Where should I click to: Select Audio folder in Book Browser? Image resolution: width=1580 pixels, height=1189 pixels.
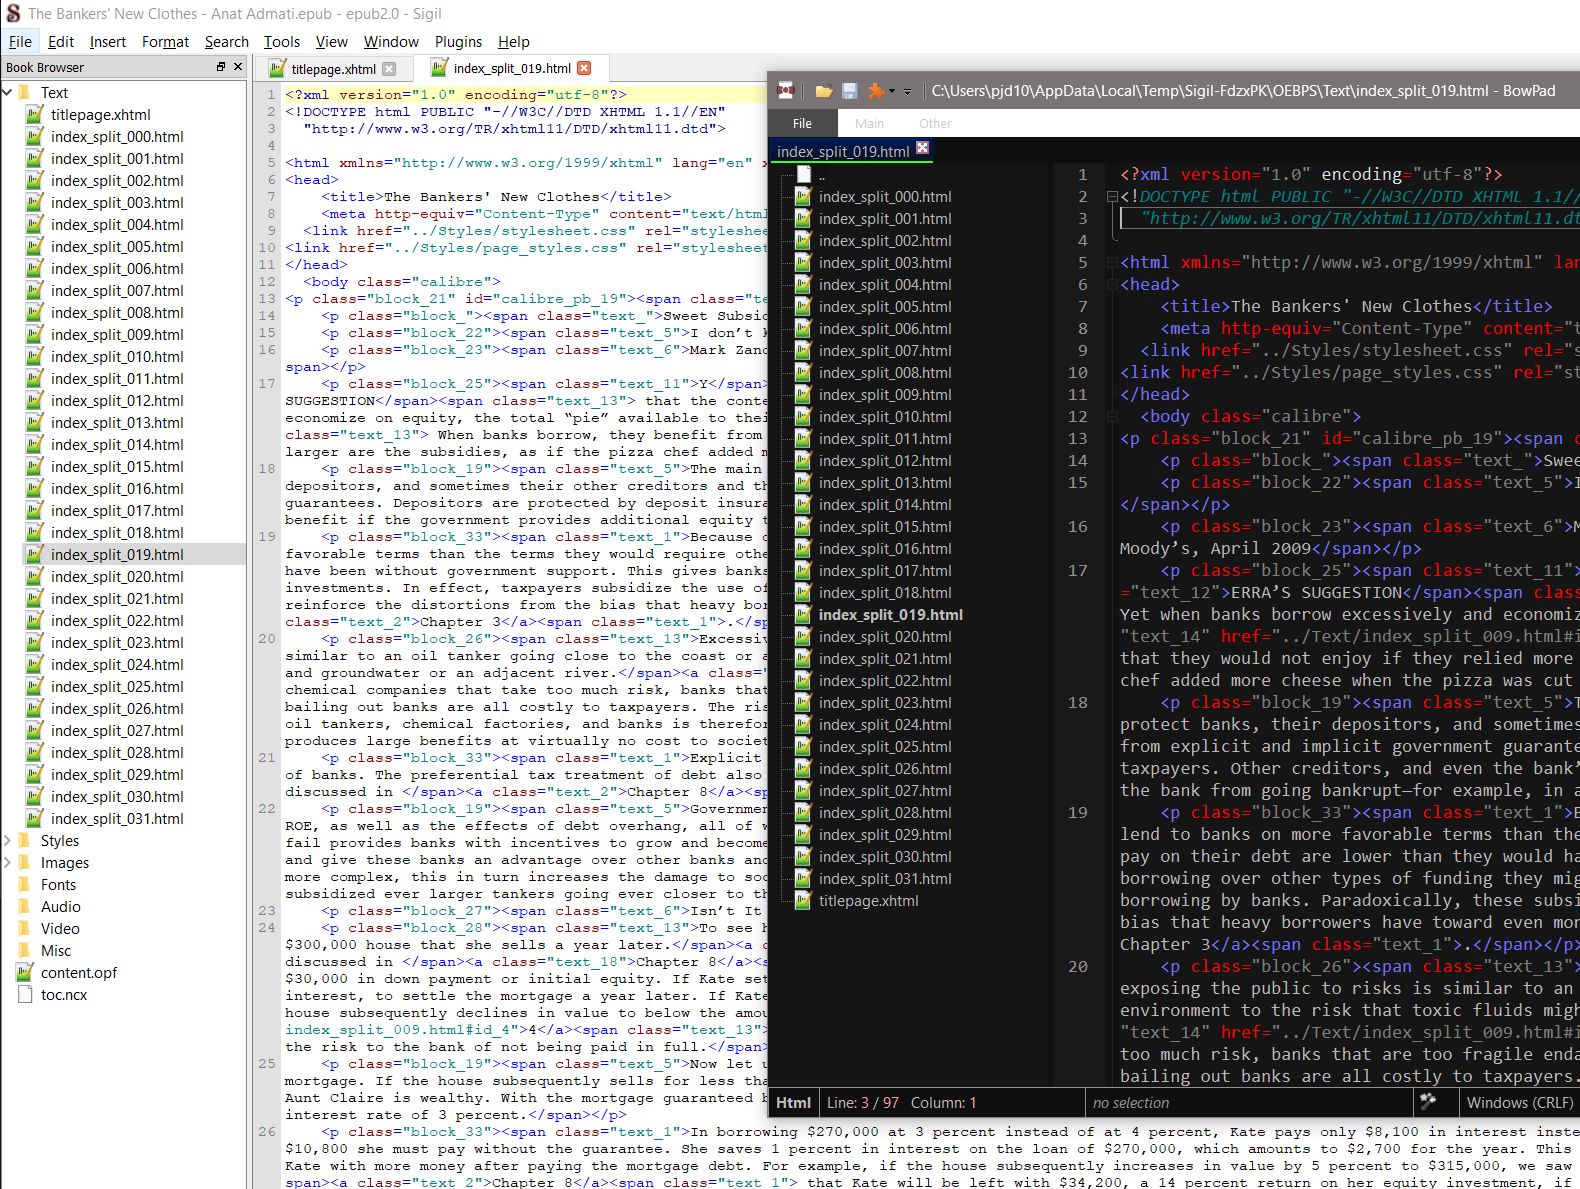[x=60, y=906]
